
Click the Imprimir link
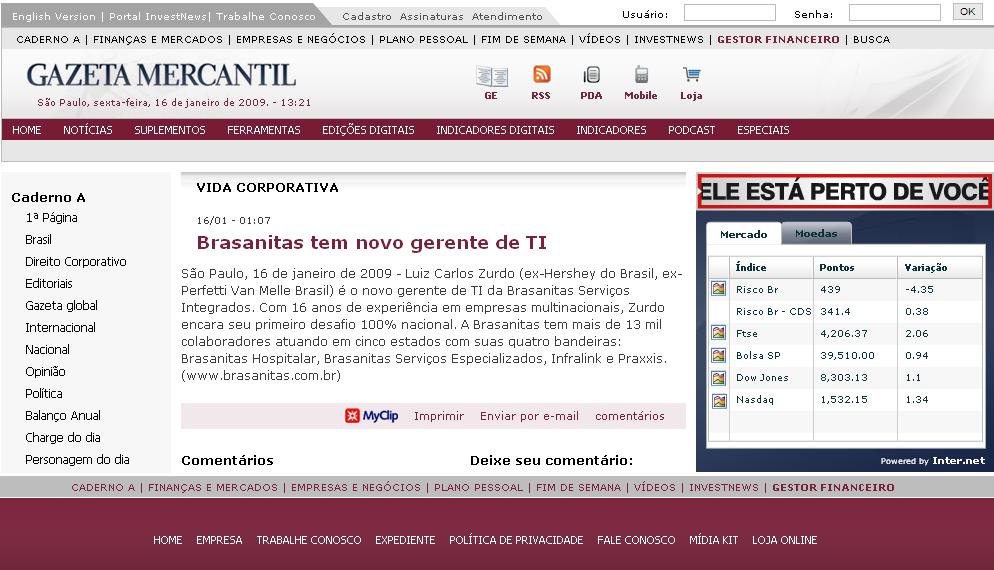438,416
